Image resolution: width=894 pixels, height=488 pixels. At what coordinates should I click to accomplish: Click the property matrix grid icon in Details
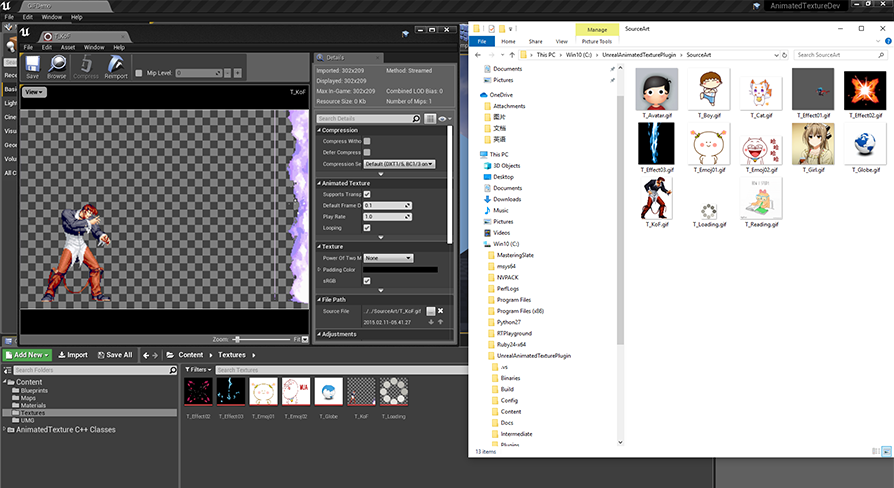click(x=430, y=119)
